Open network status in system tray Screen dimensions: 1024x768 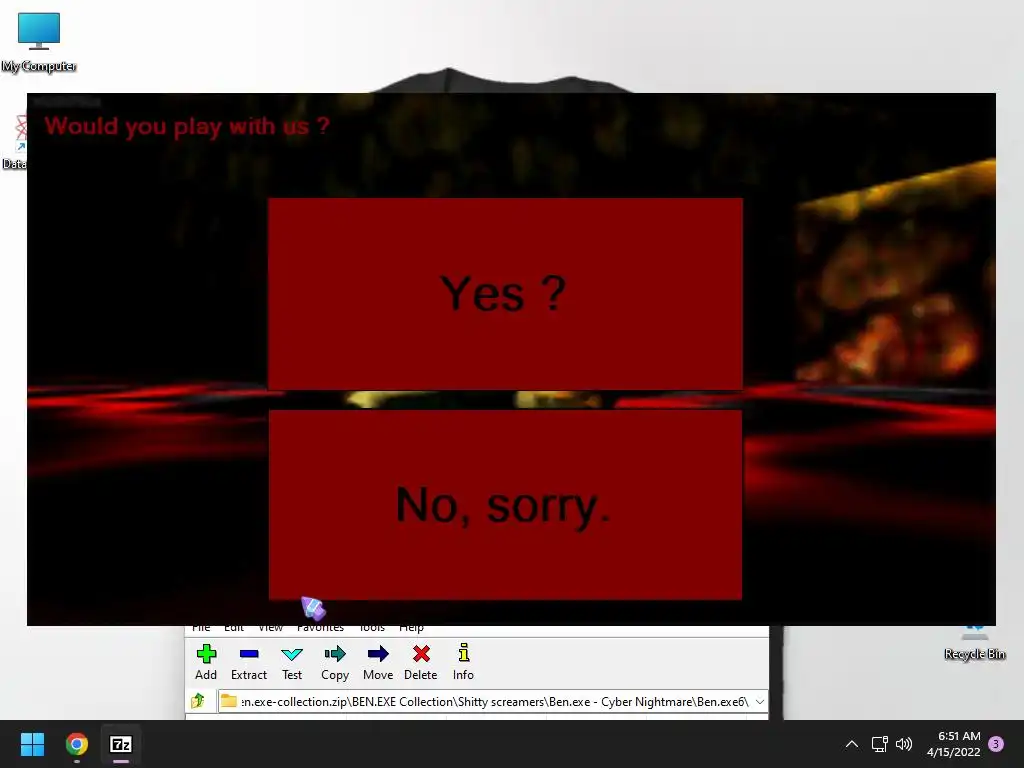pos(879,744)
